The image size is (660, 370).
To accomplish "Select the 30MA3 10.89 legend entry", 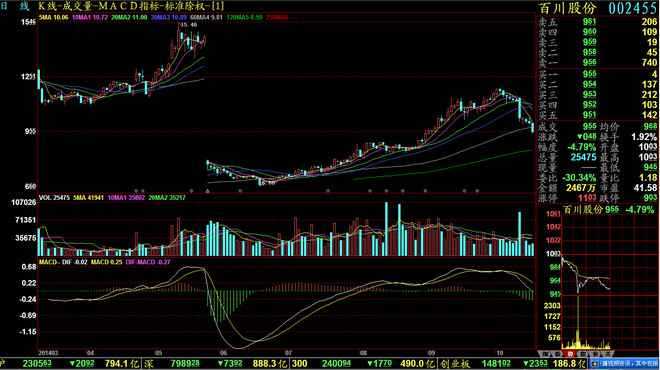I will 168,18.
